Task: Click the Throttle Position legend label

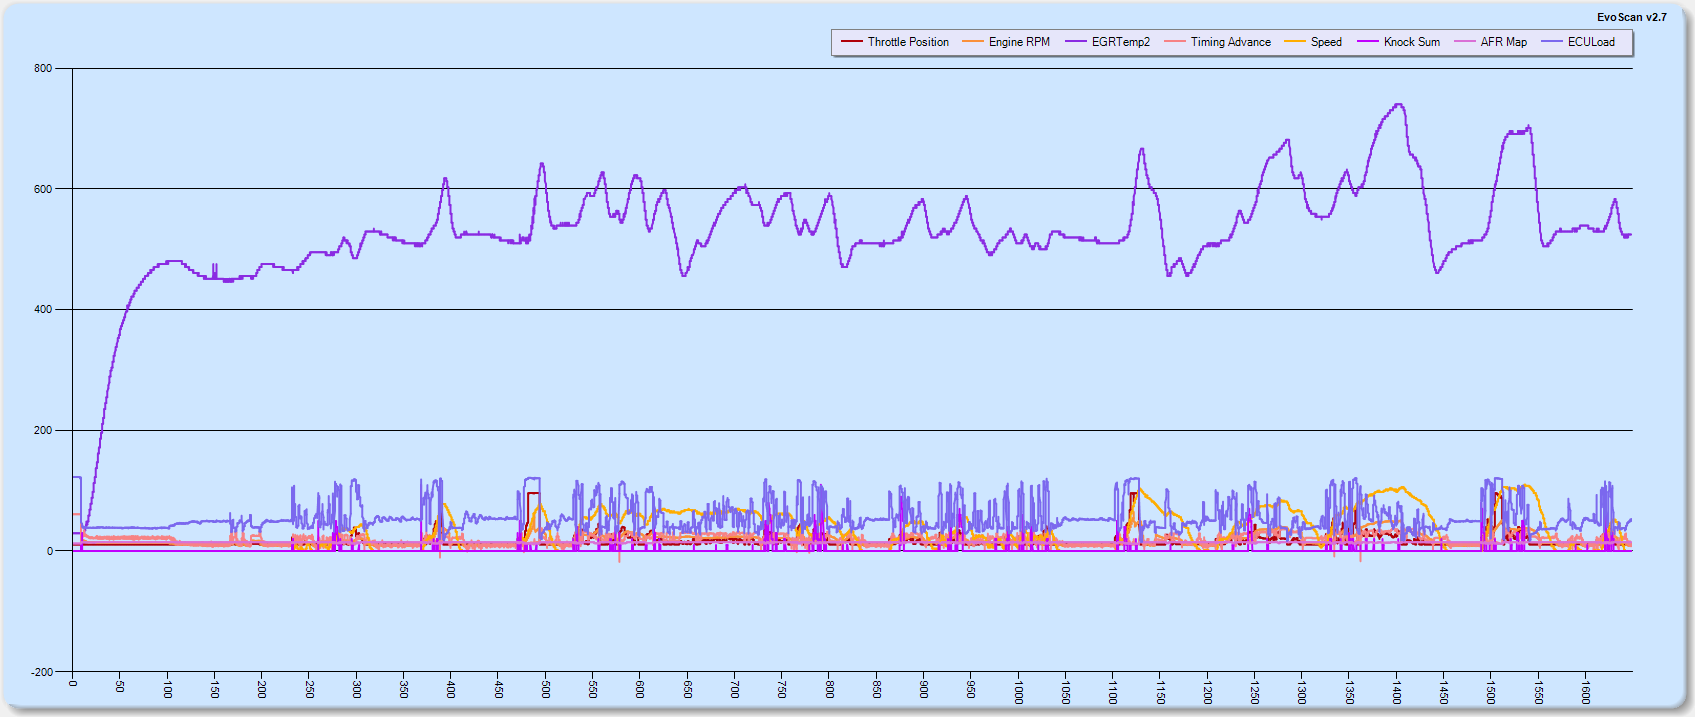Action: (908, 42)
